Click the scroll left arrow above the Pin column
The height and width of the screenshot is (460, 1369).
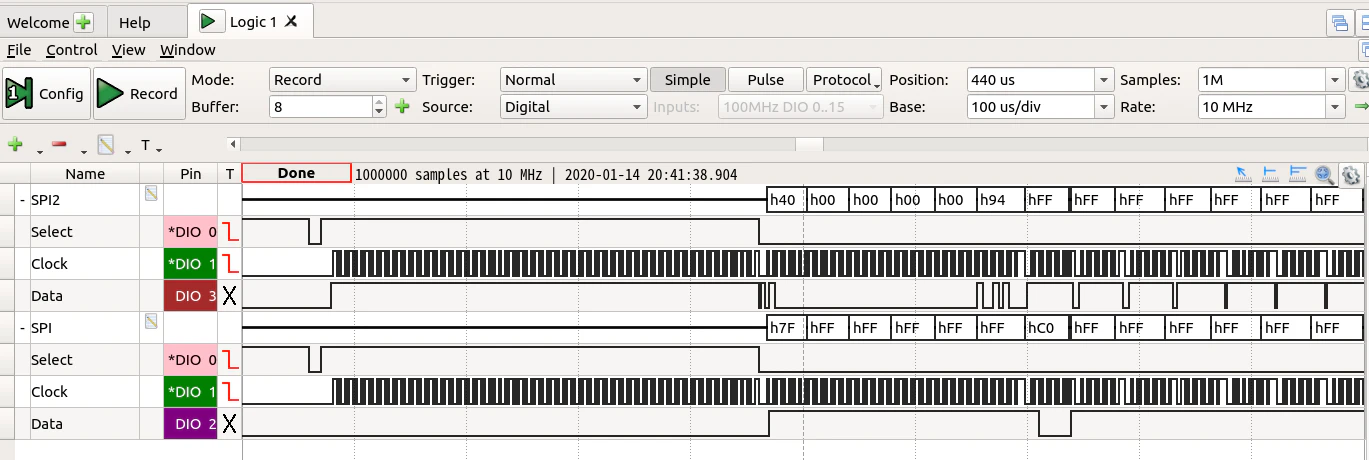coord(233,145)
